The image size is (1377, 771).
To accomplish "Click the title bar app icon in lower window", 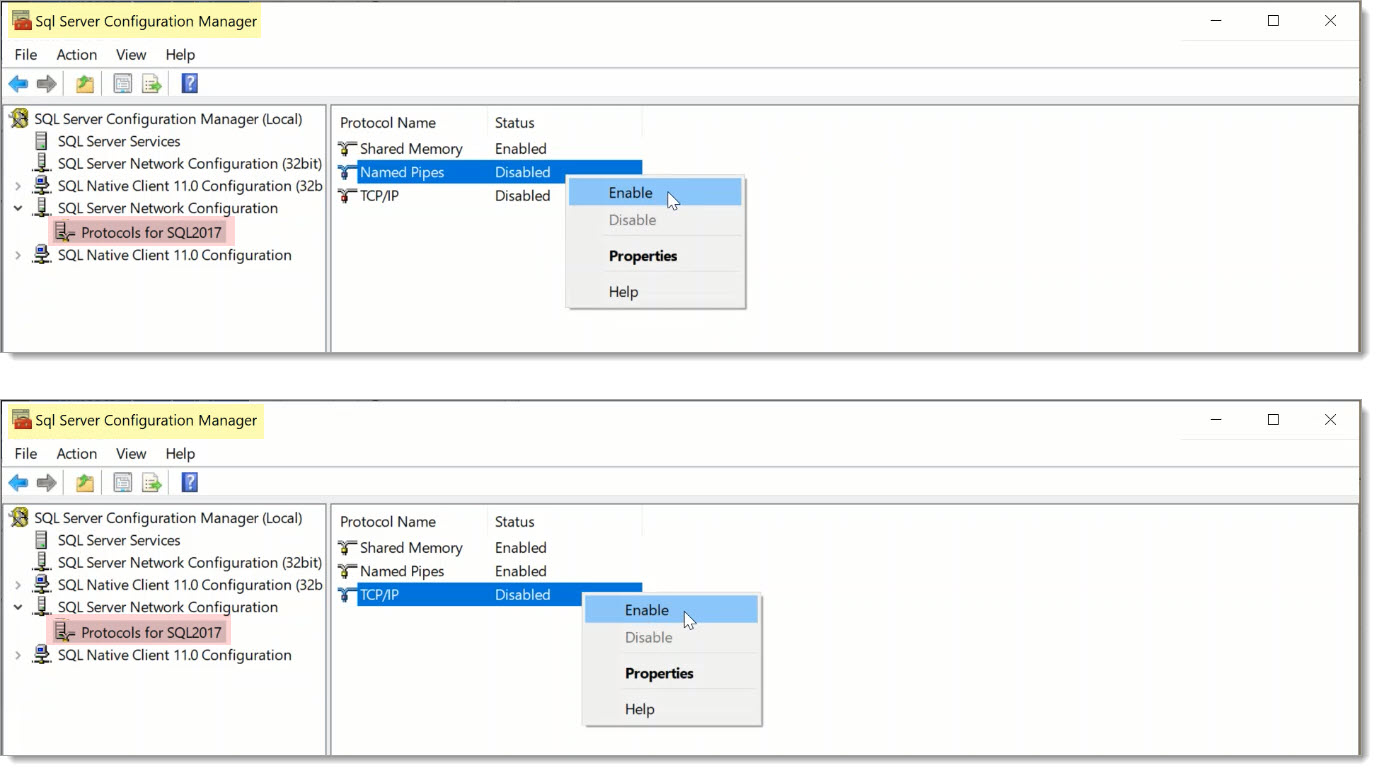I will pyautogui.click(x=22, y=420).
